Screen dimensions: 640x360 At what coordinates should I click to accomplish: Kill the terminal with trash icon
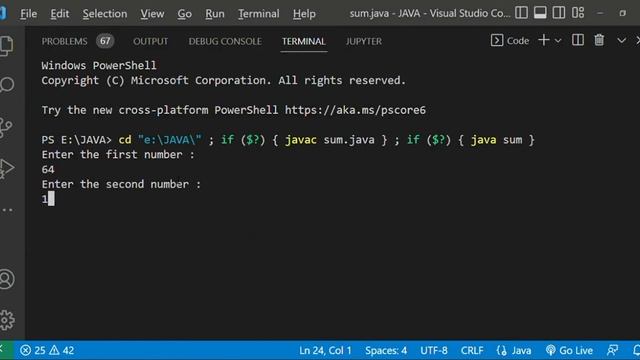(x=599, y=40)
